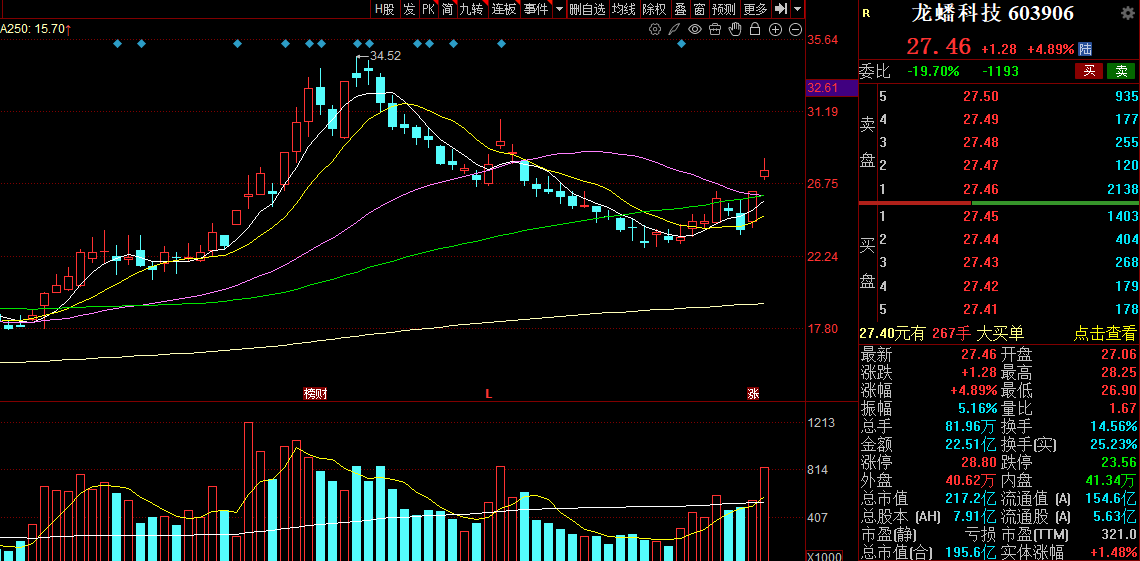Click 点击查看 link
This screenshot has height=561, width=1140.
(x=1104, y=334)
